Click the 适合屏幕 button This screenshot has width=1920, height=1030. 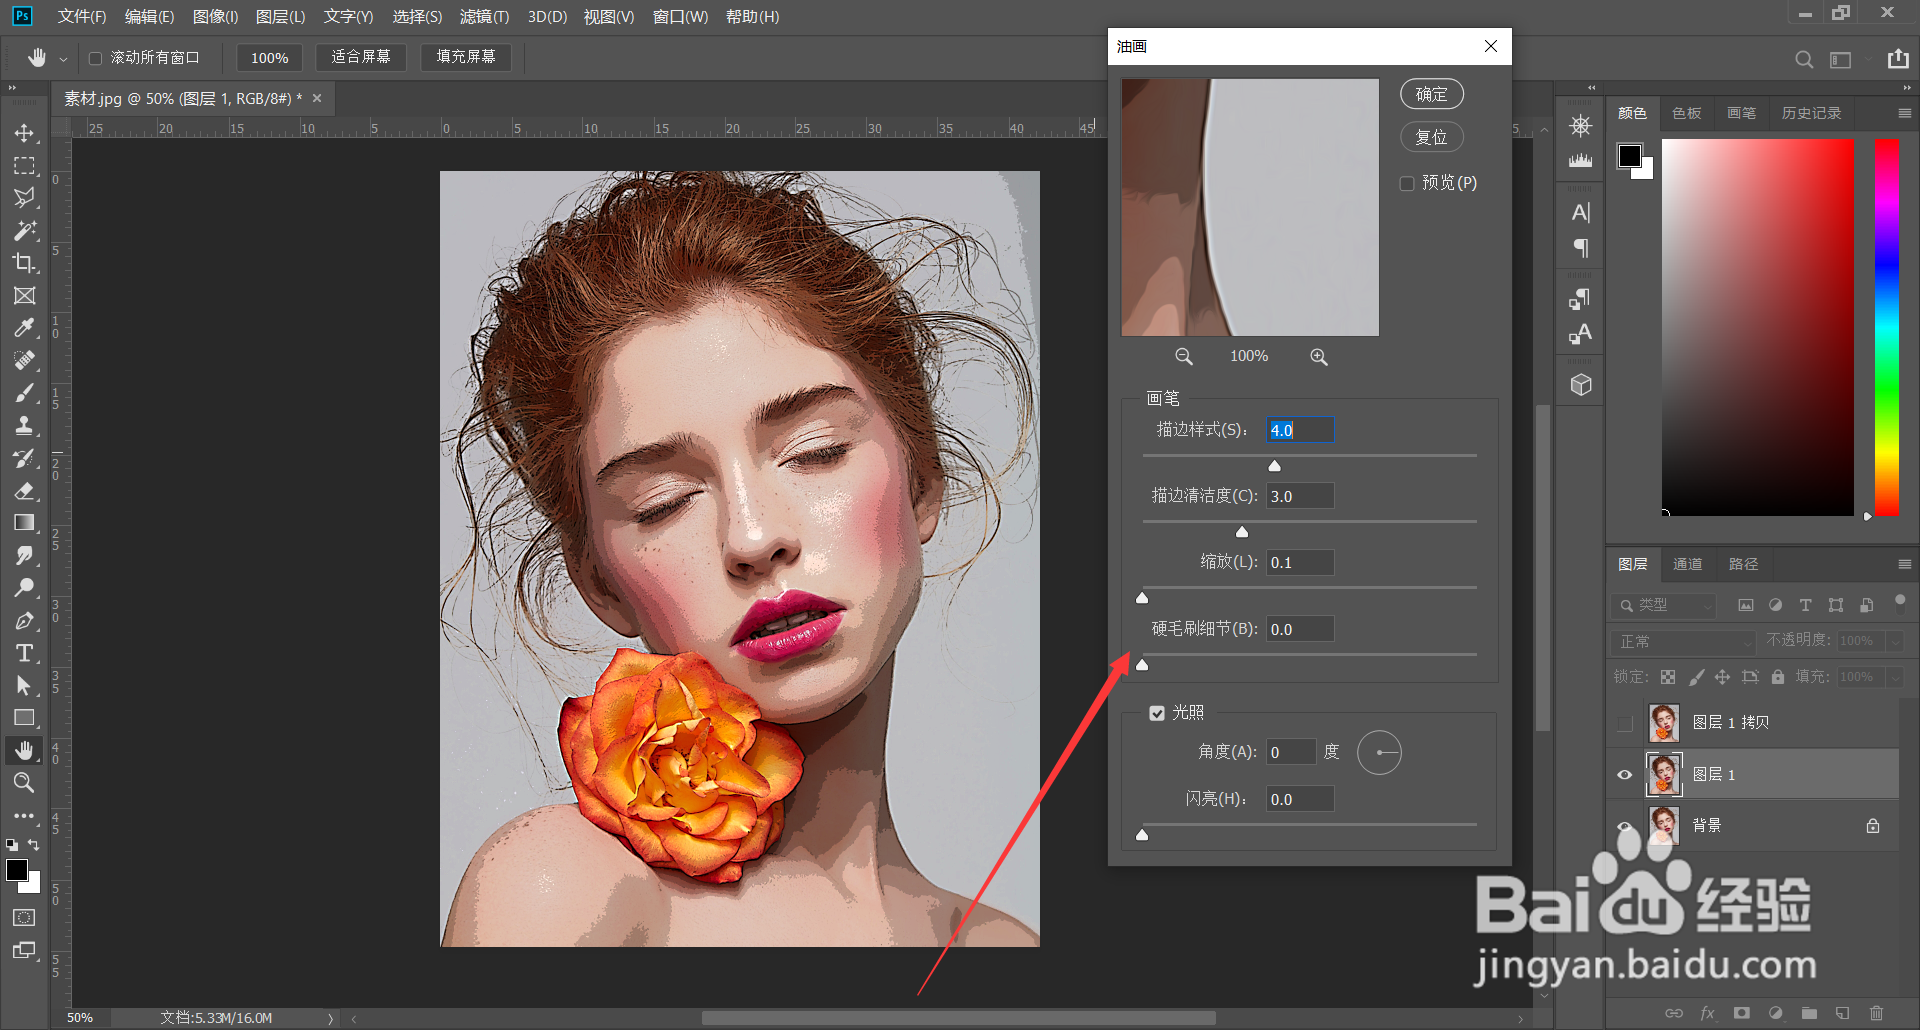click(x=361, y=57)
